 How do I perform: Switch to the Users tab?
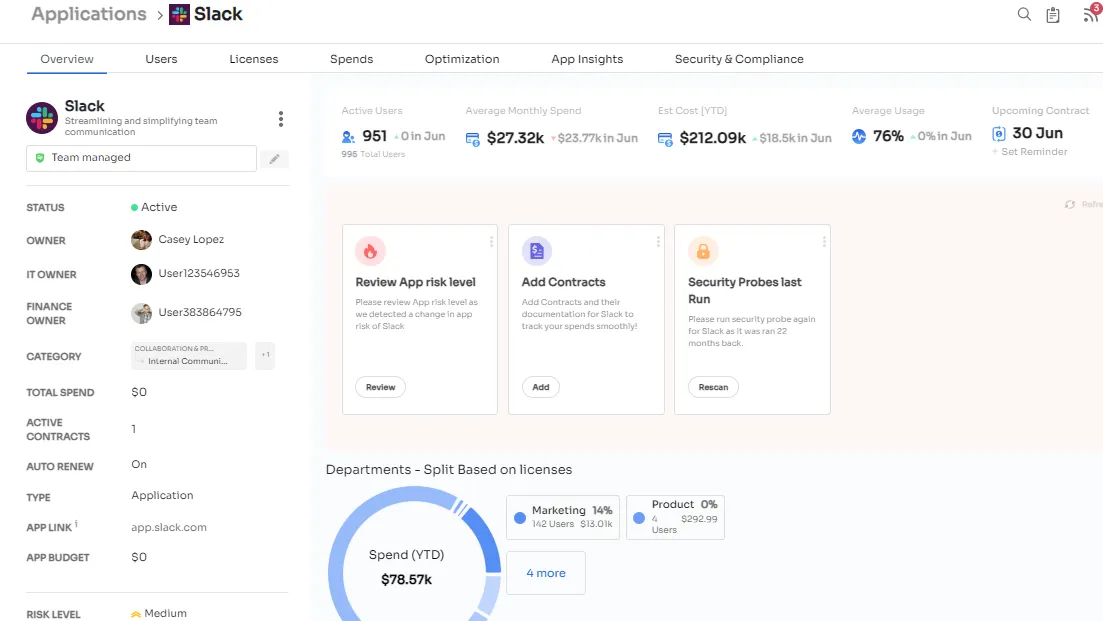click(x=161, y=59)
